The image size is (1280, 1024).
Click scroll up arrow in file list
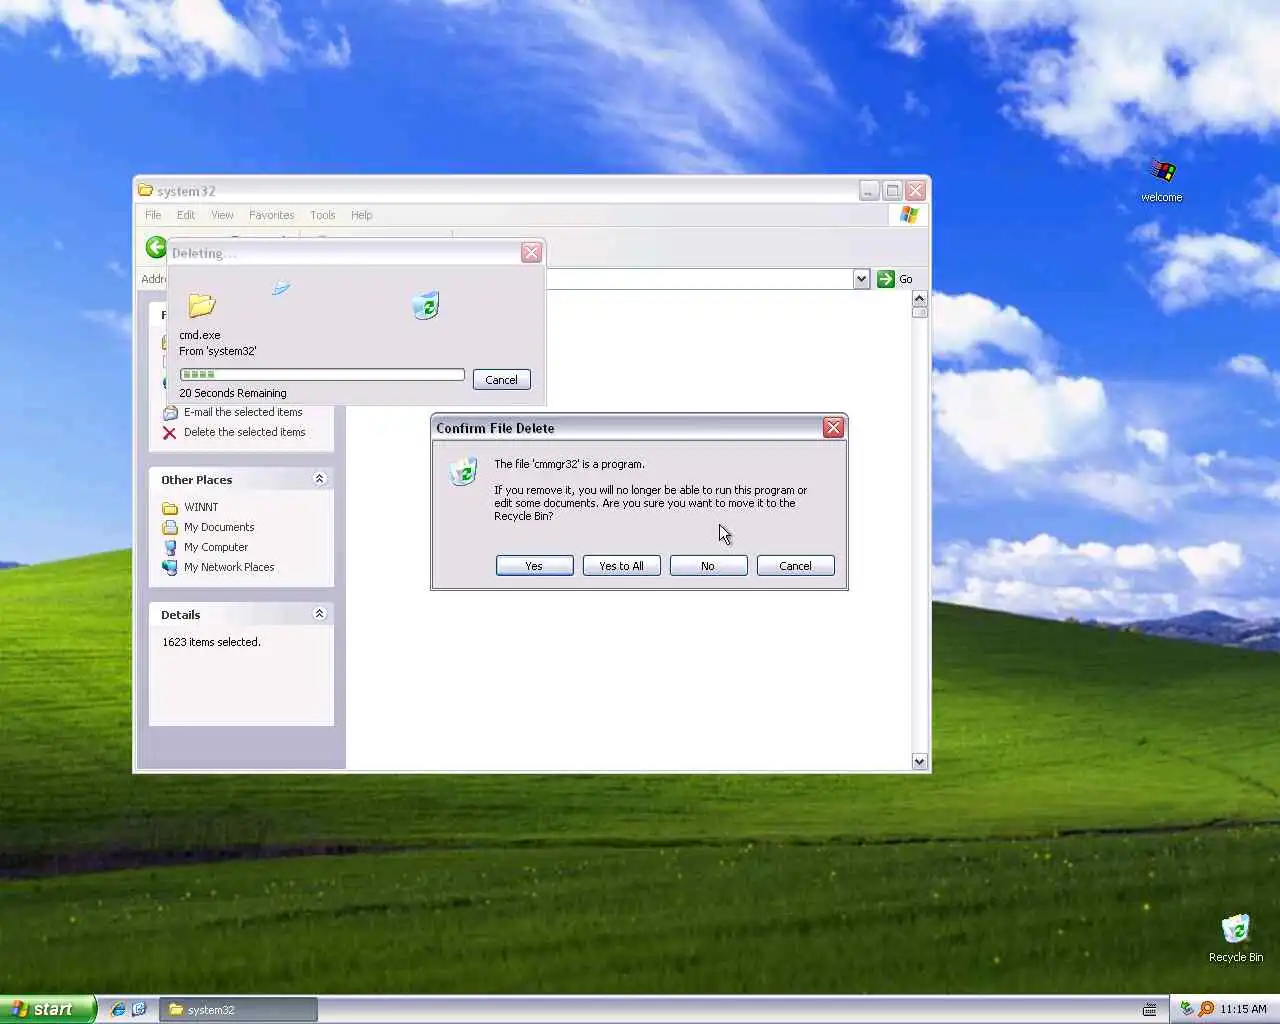tap(919, 298)
